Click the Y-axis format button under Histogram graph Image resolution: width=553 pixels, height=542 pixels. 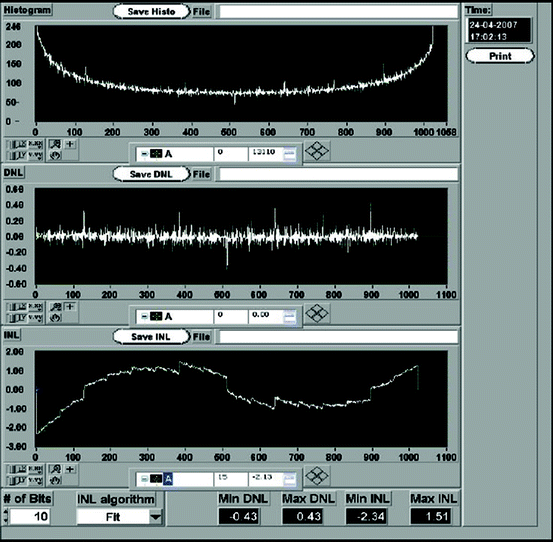(35, 155)
